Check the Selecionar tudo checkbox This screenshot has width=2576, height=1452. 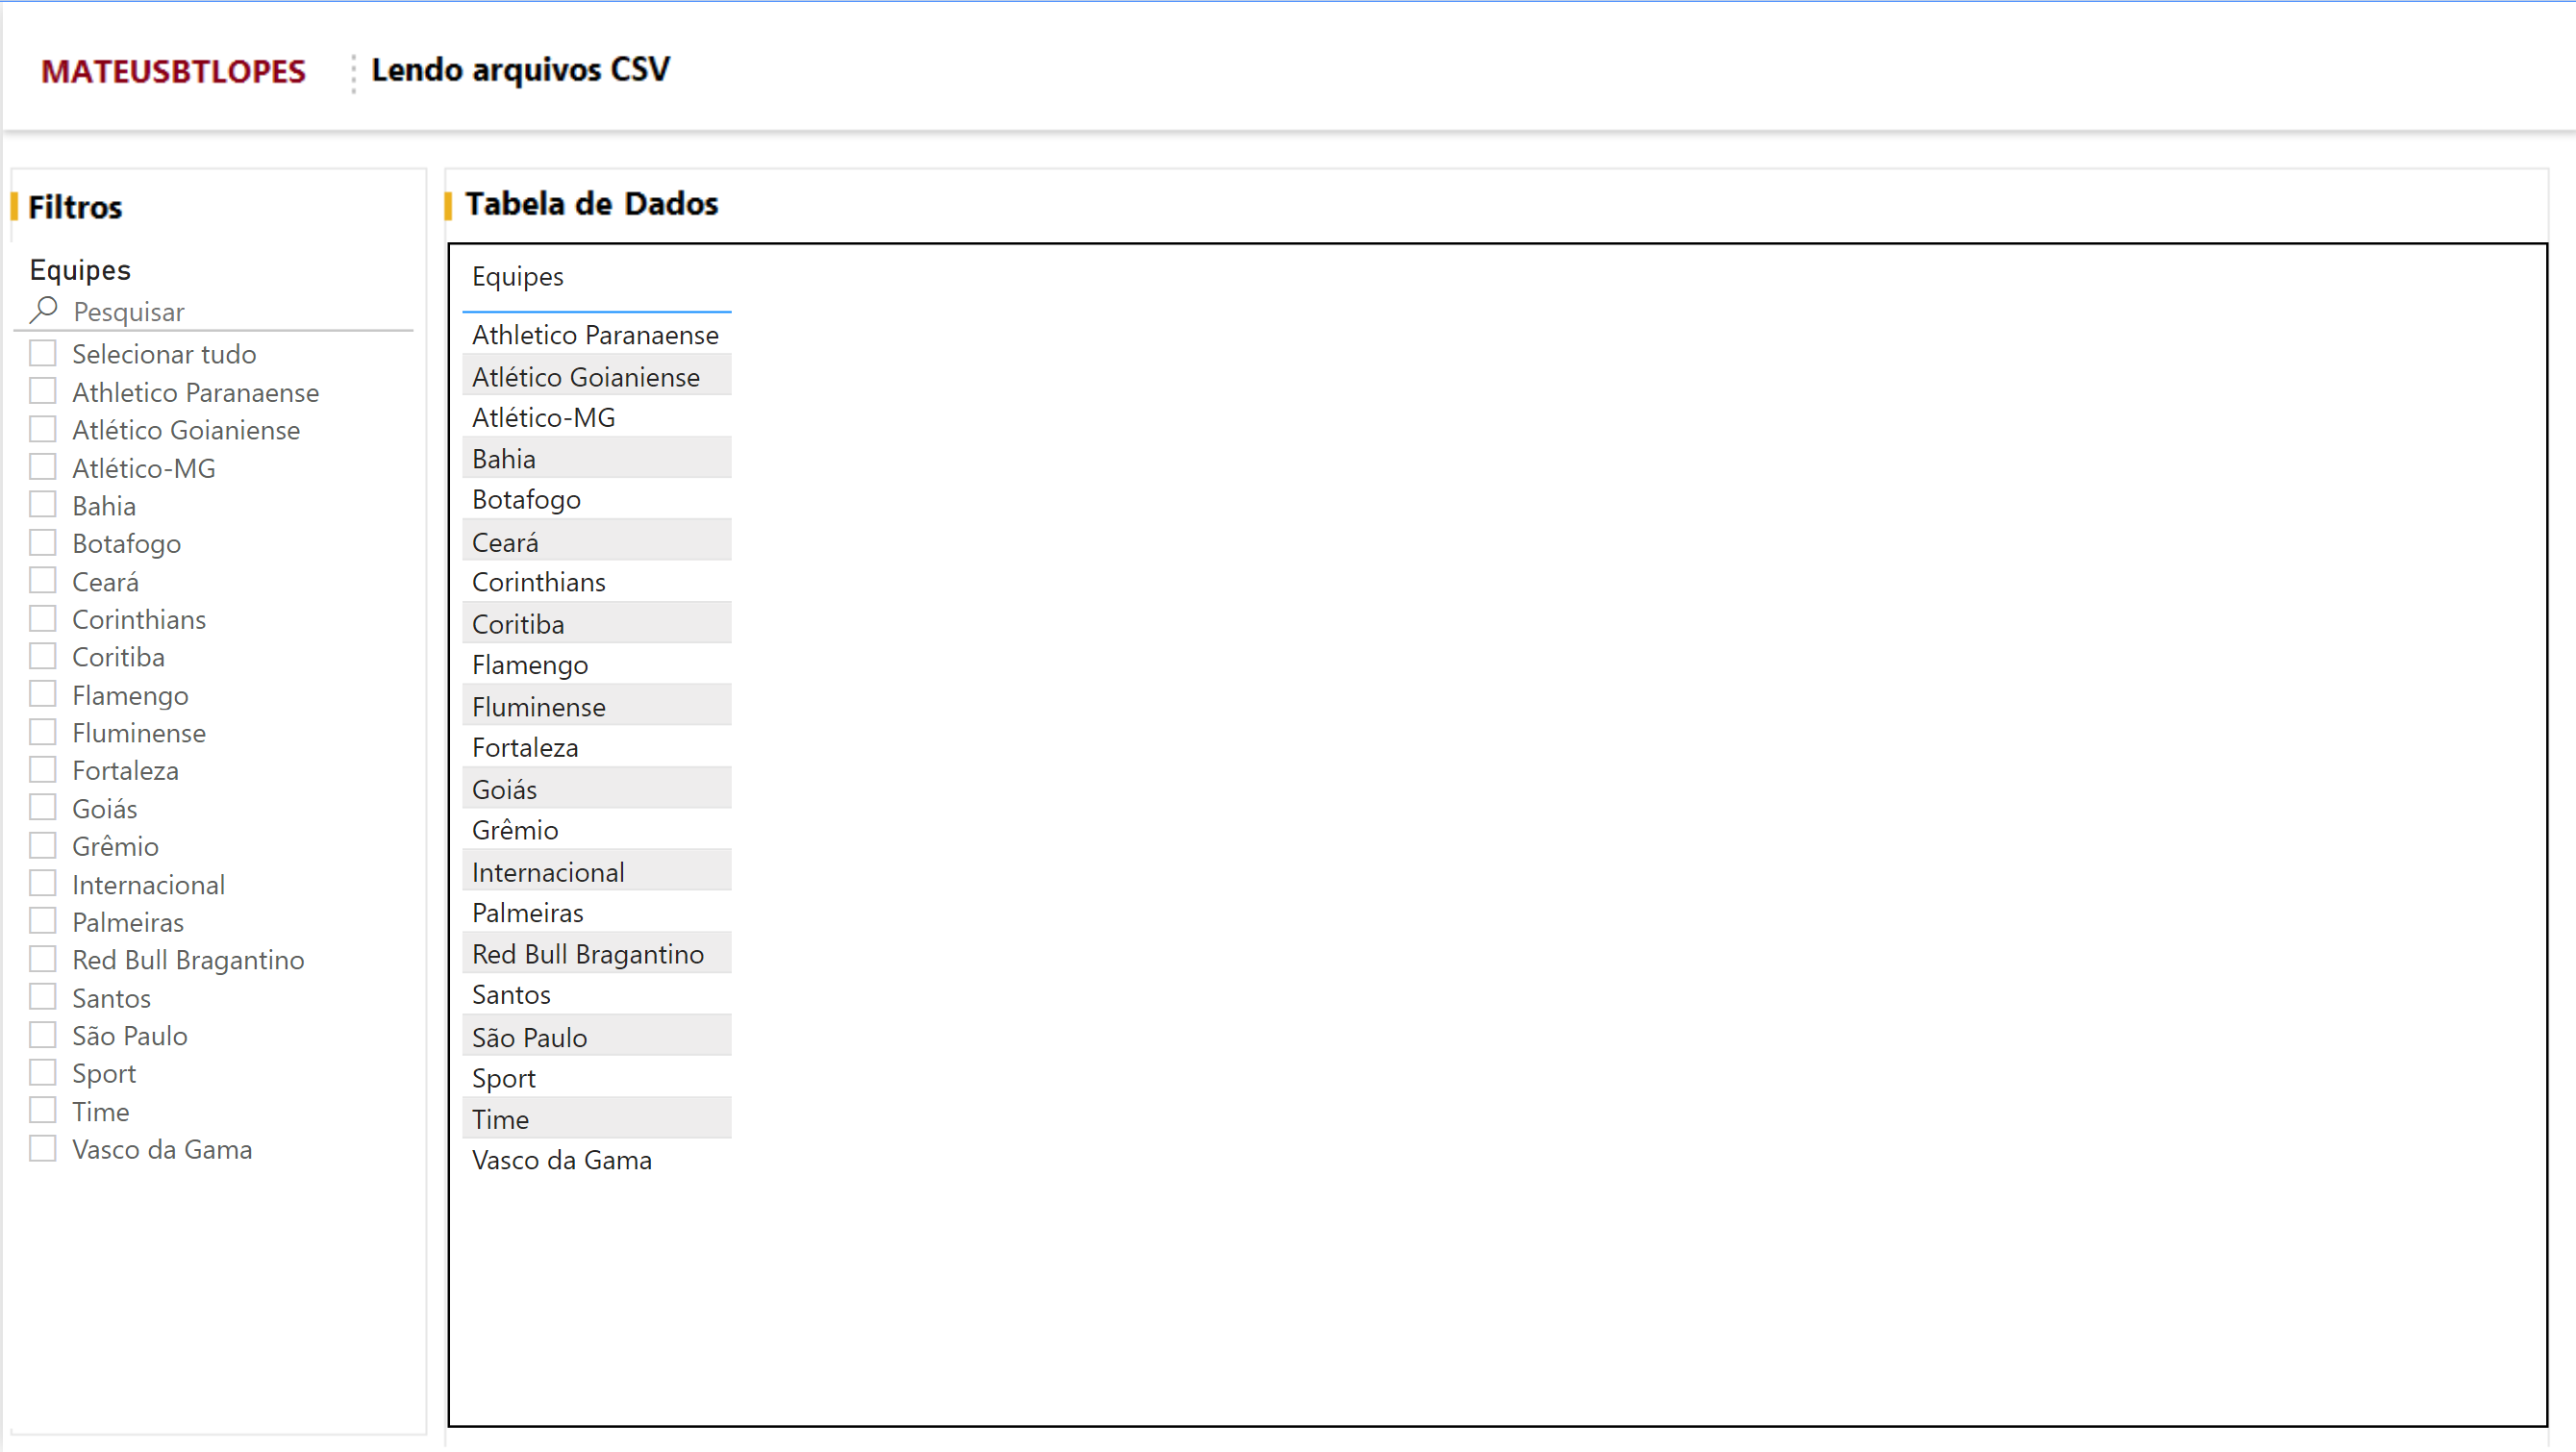pos(43,353)
